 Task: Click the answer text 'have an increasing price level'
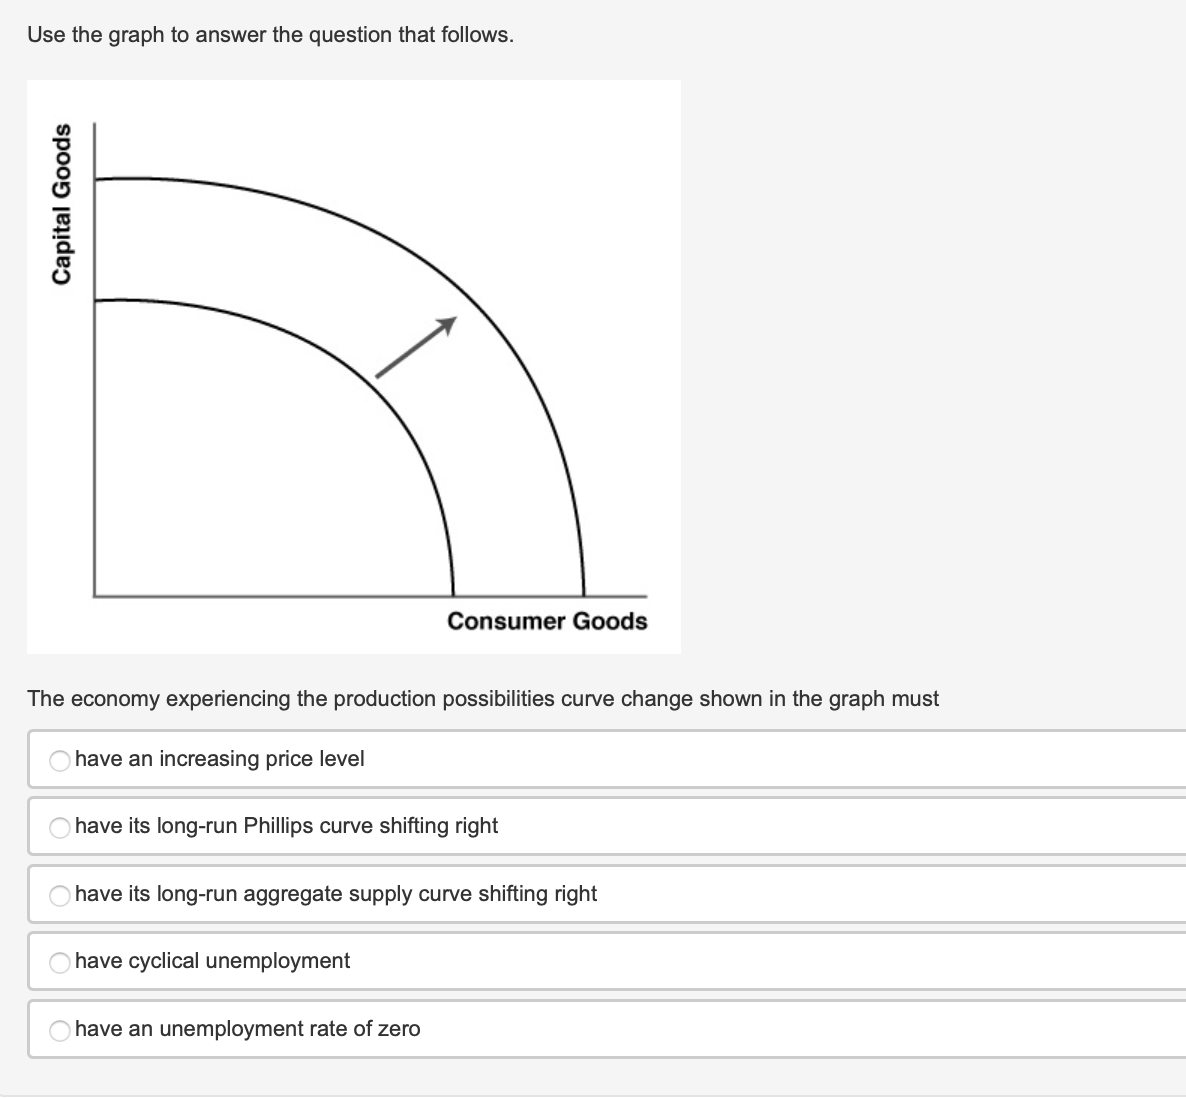[221, 759]
